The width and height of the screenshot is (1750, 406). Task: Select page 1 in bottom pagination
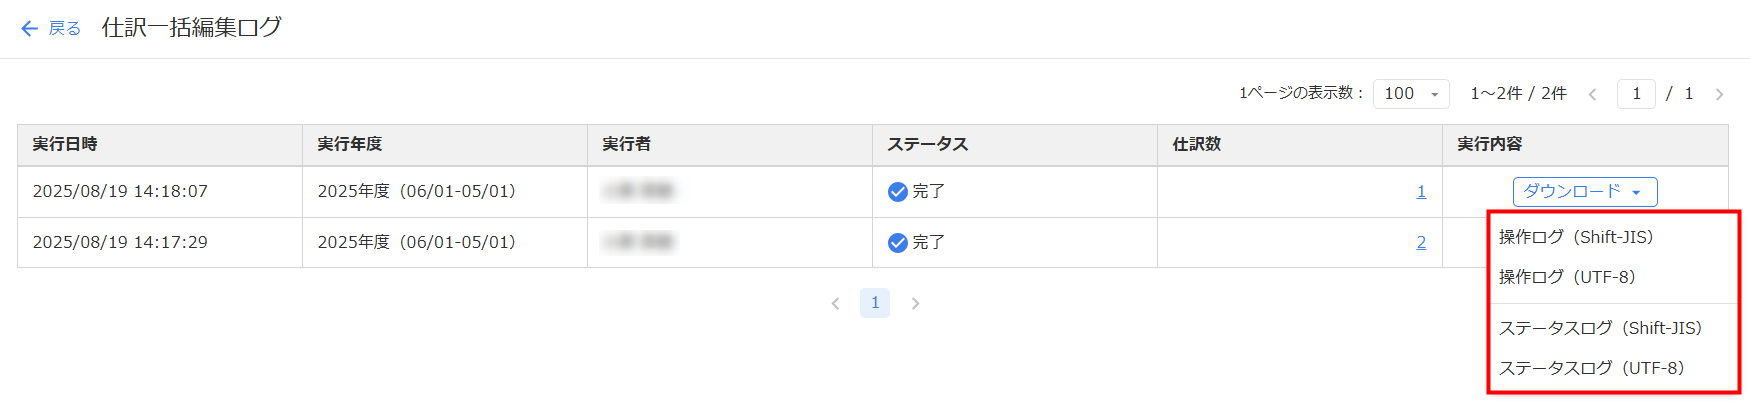click(x=875, y=303)
